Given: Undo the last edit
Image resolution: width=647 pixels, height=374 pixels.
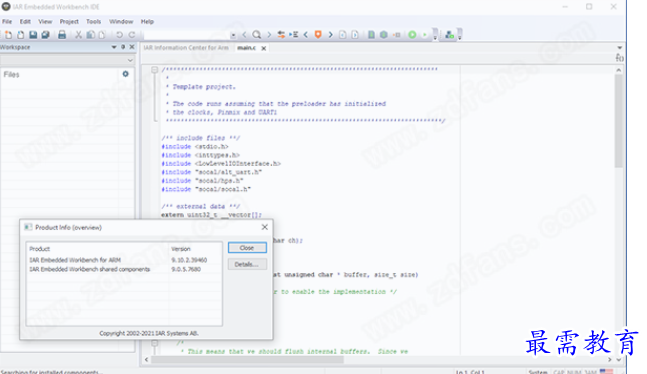Looking at the screenshot, I should (119, 35).
